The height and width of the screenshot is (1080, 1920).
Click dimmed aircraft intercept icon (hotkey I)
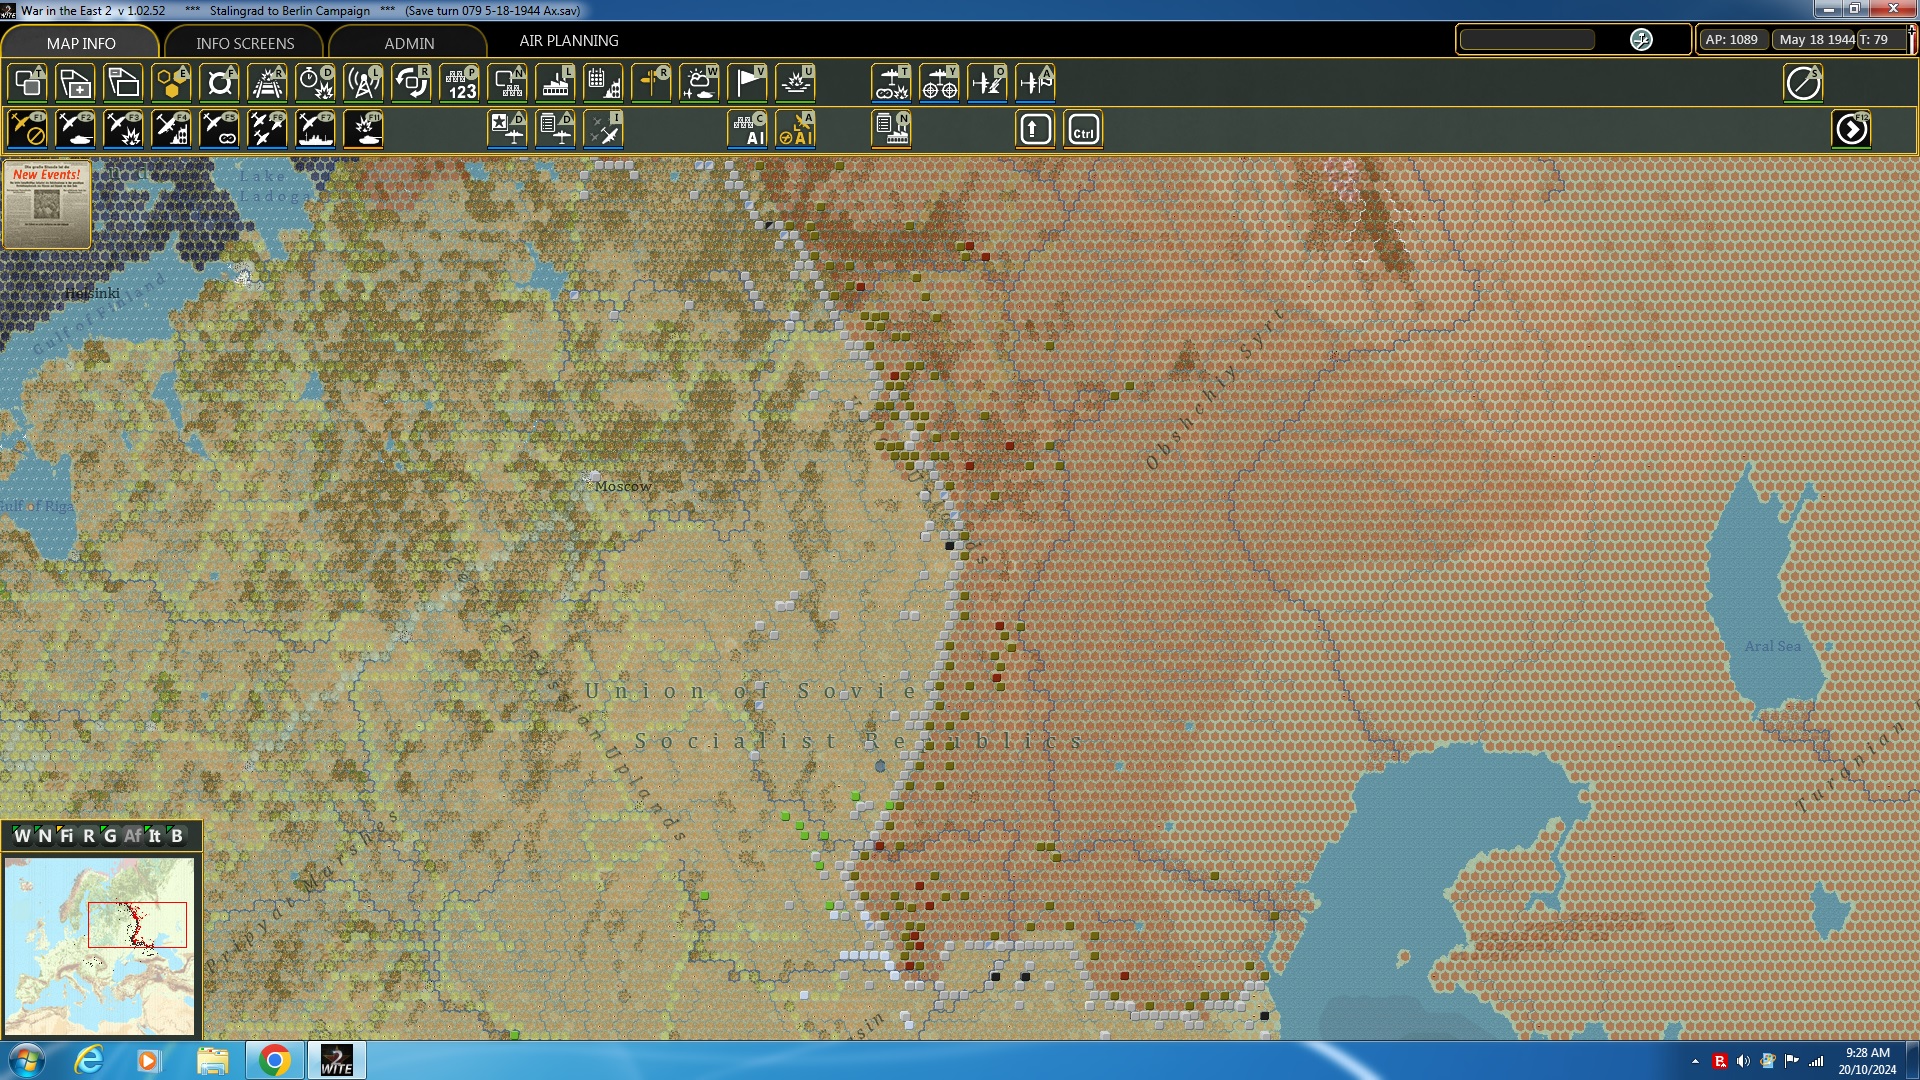click(x=603, y=130)
